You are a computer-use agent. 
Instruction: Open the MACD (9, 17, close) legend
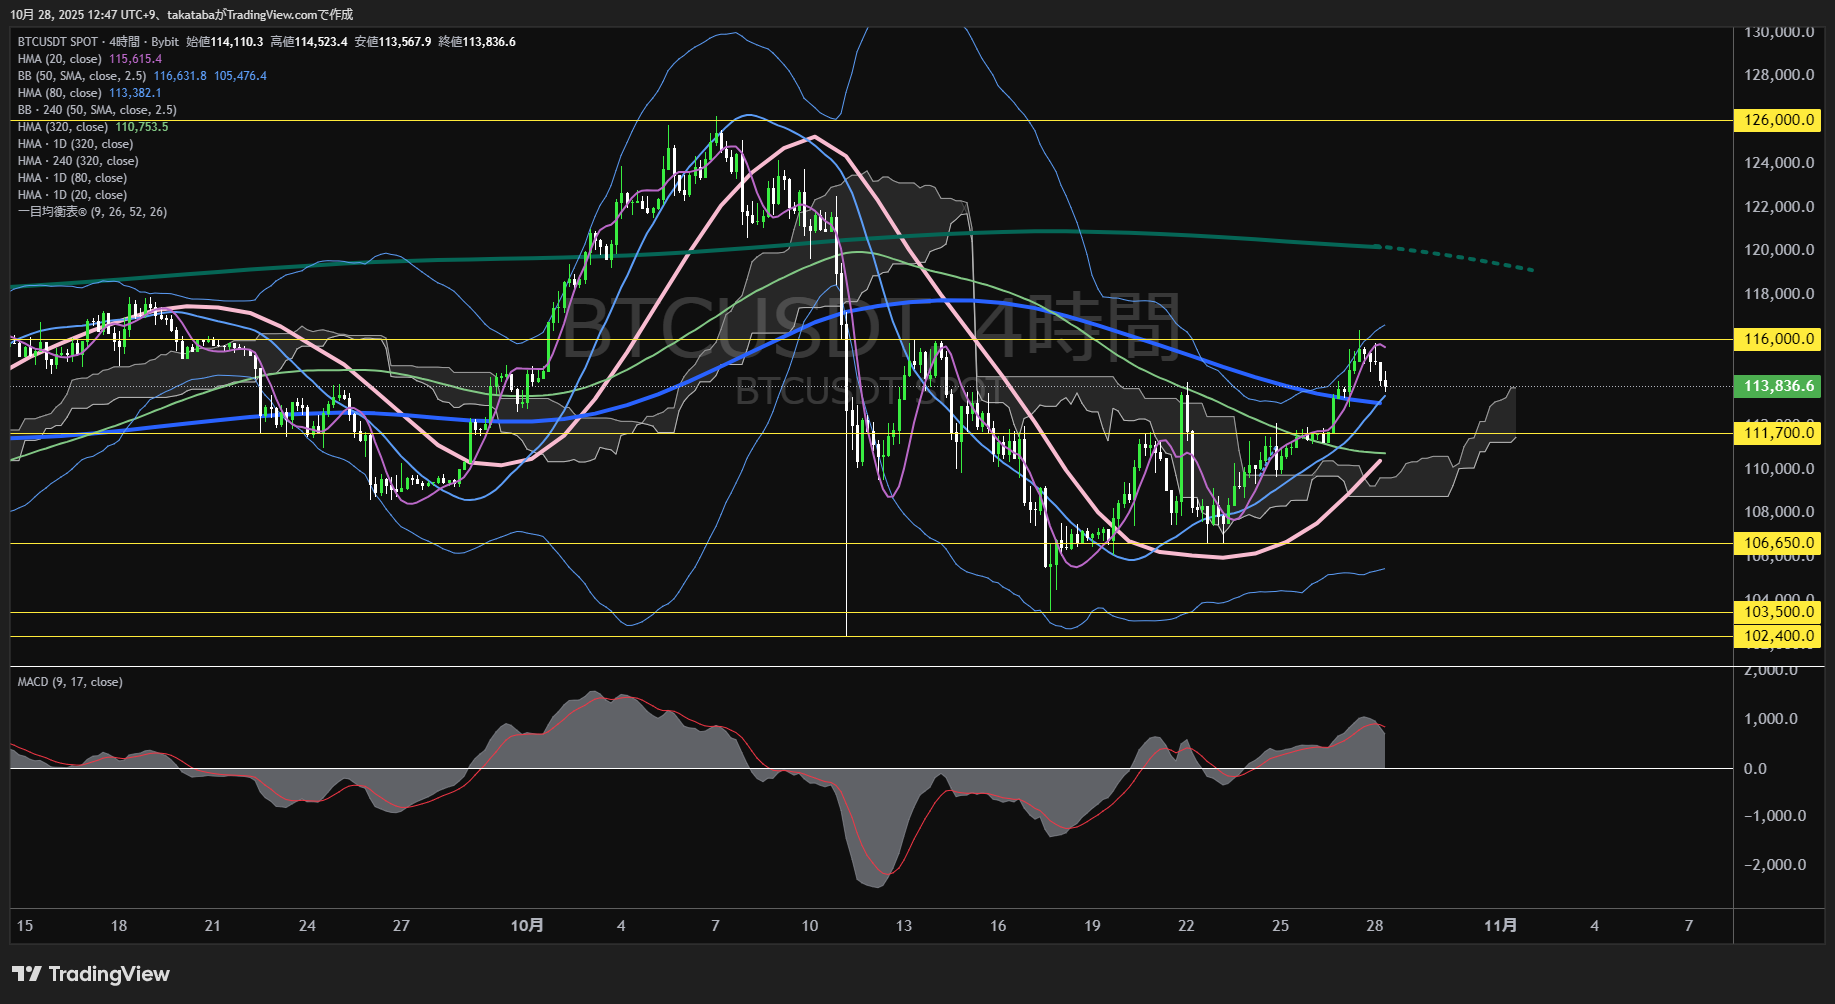tap(70, 682)
